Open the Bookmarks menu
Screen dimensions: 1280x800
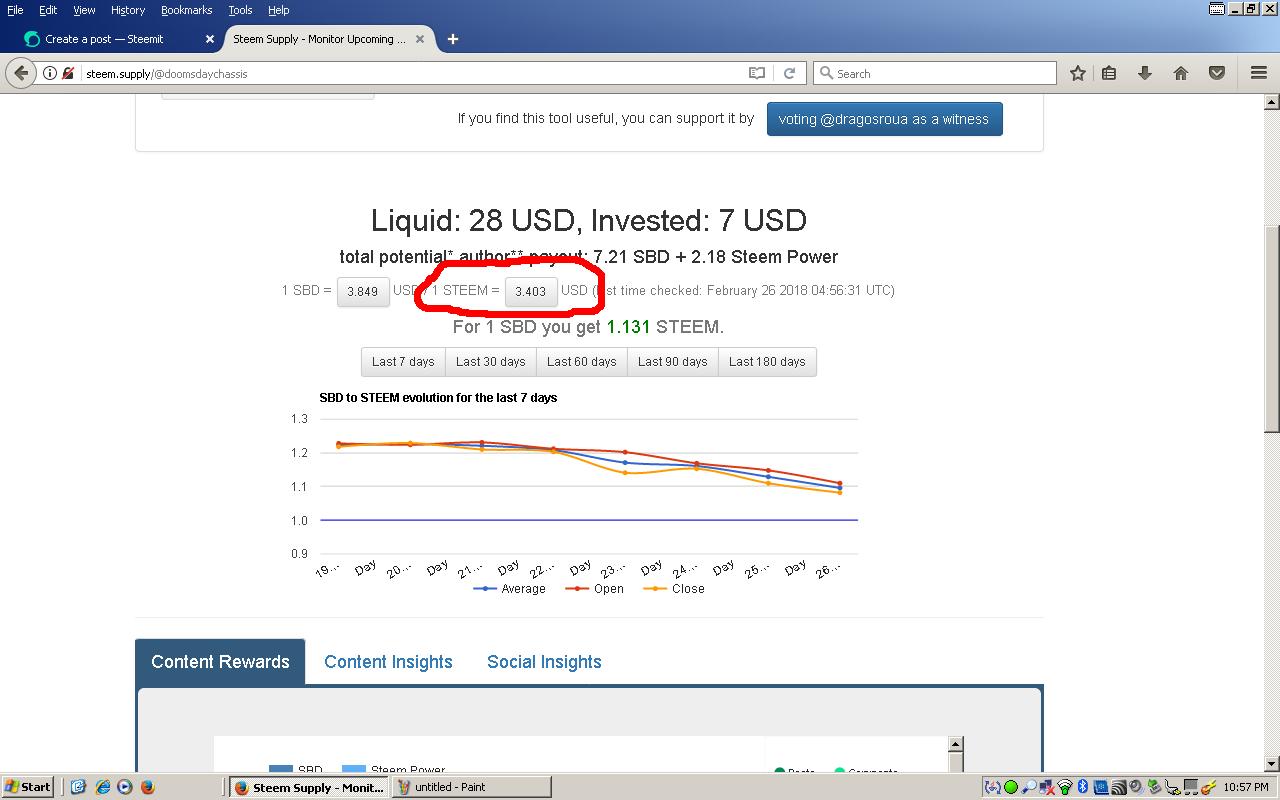[x=186, y=10]
